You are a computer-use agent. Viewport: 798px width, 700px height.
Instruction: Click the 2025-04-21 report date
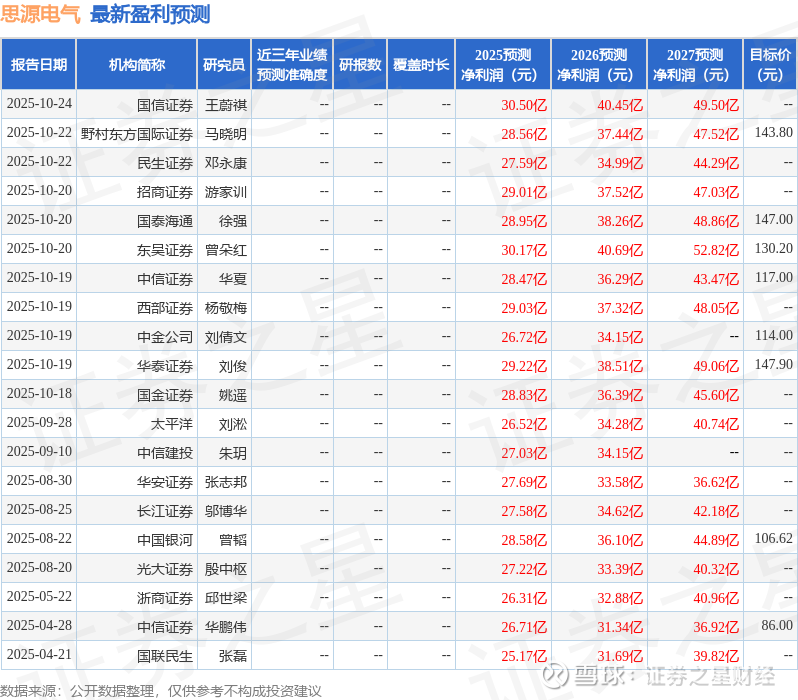(39, 655)
